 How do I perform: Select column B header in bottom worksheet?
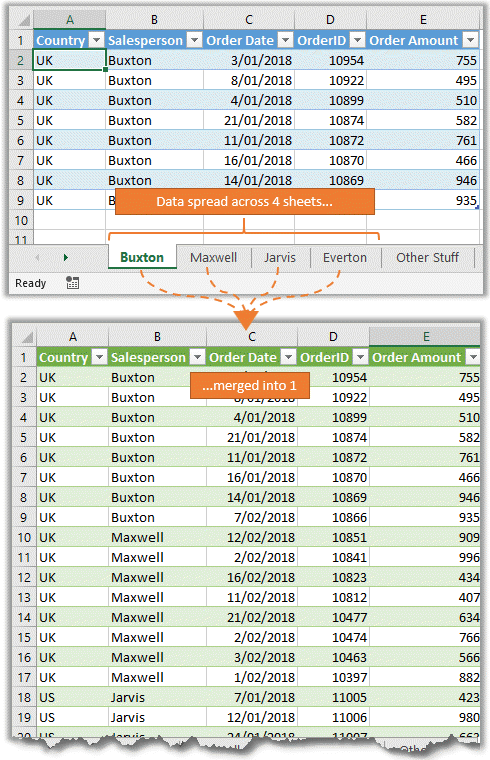[157, 336]
